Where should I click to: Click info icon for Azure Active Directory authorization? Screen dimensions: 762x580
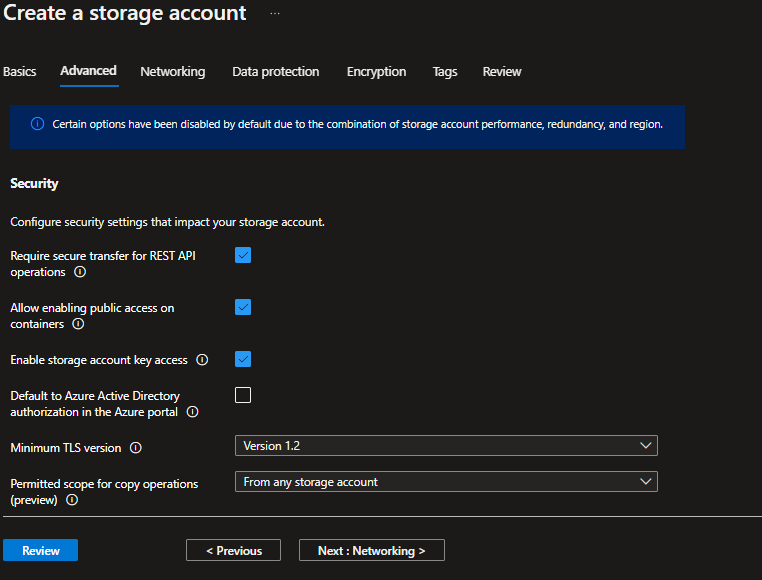(x=193, y=412)
